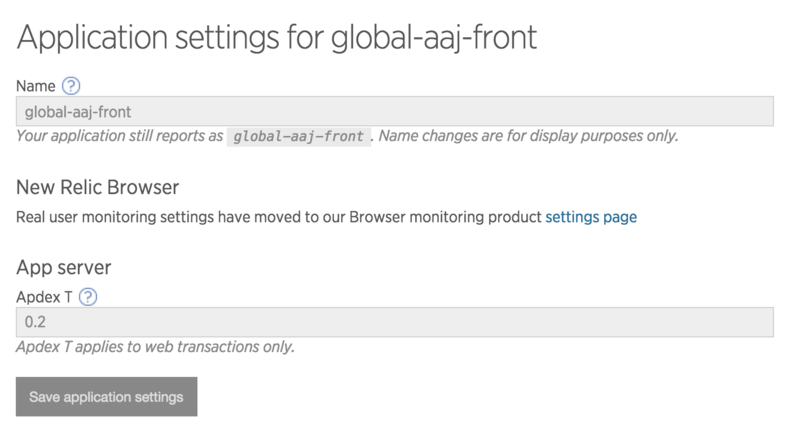Open the Browser monitoring settings page link
This screenshot has height=439, width=800.
[591, 215]
